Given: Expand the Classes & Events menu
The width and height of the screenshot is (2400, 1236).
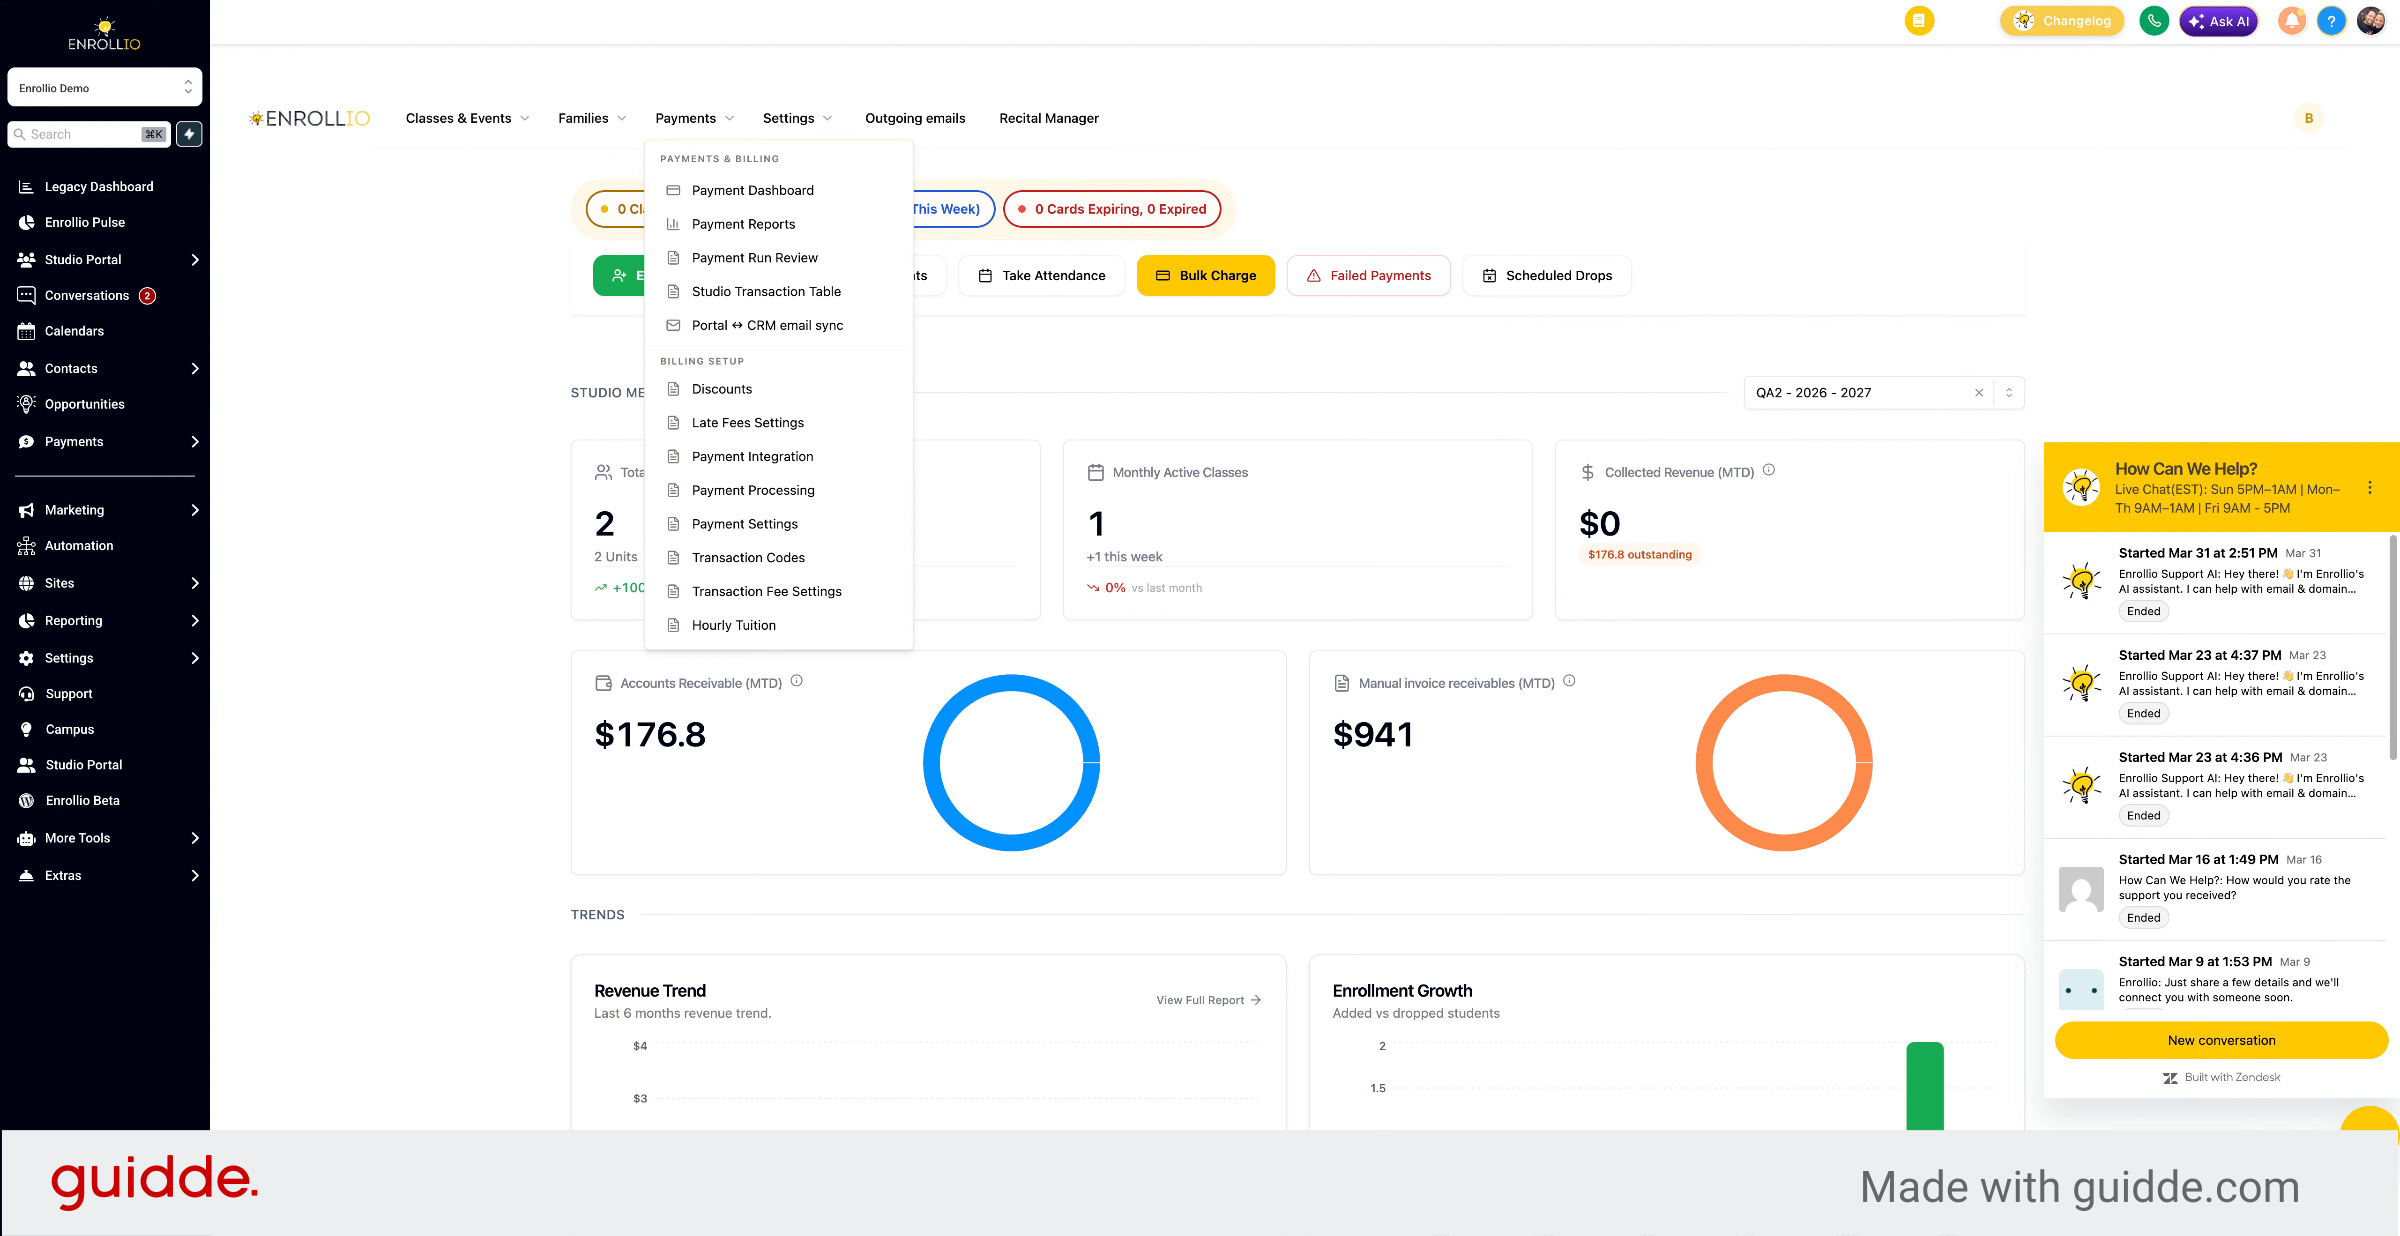Looking at the screenshot, I should tap(467, 118).
